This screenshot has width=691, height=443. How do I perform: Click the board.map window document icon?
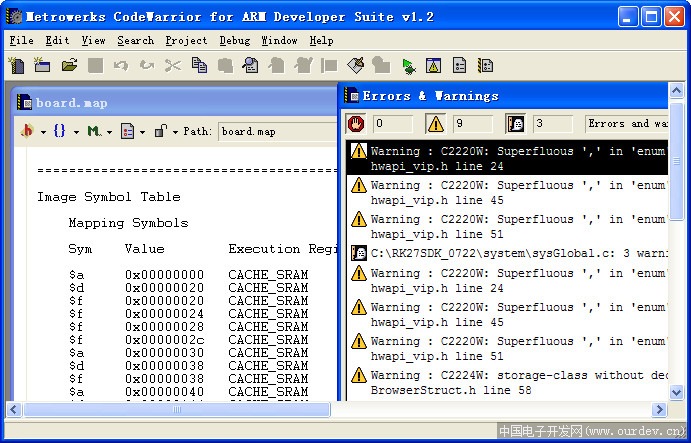(x=25, y=102)
